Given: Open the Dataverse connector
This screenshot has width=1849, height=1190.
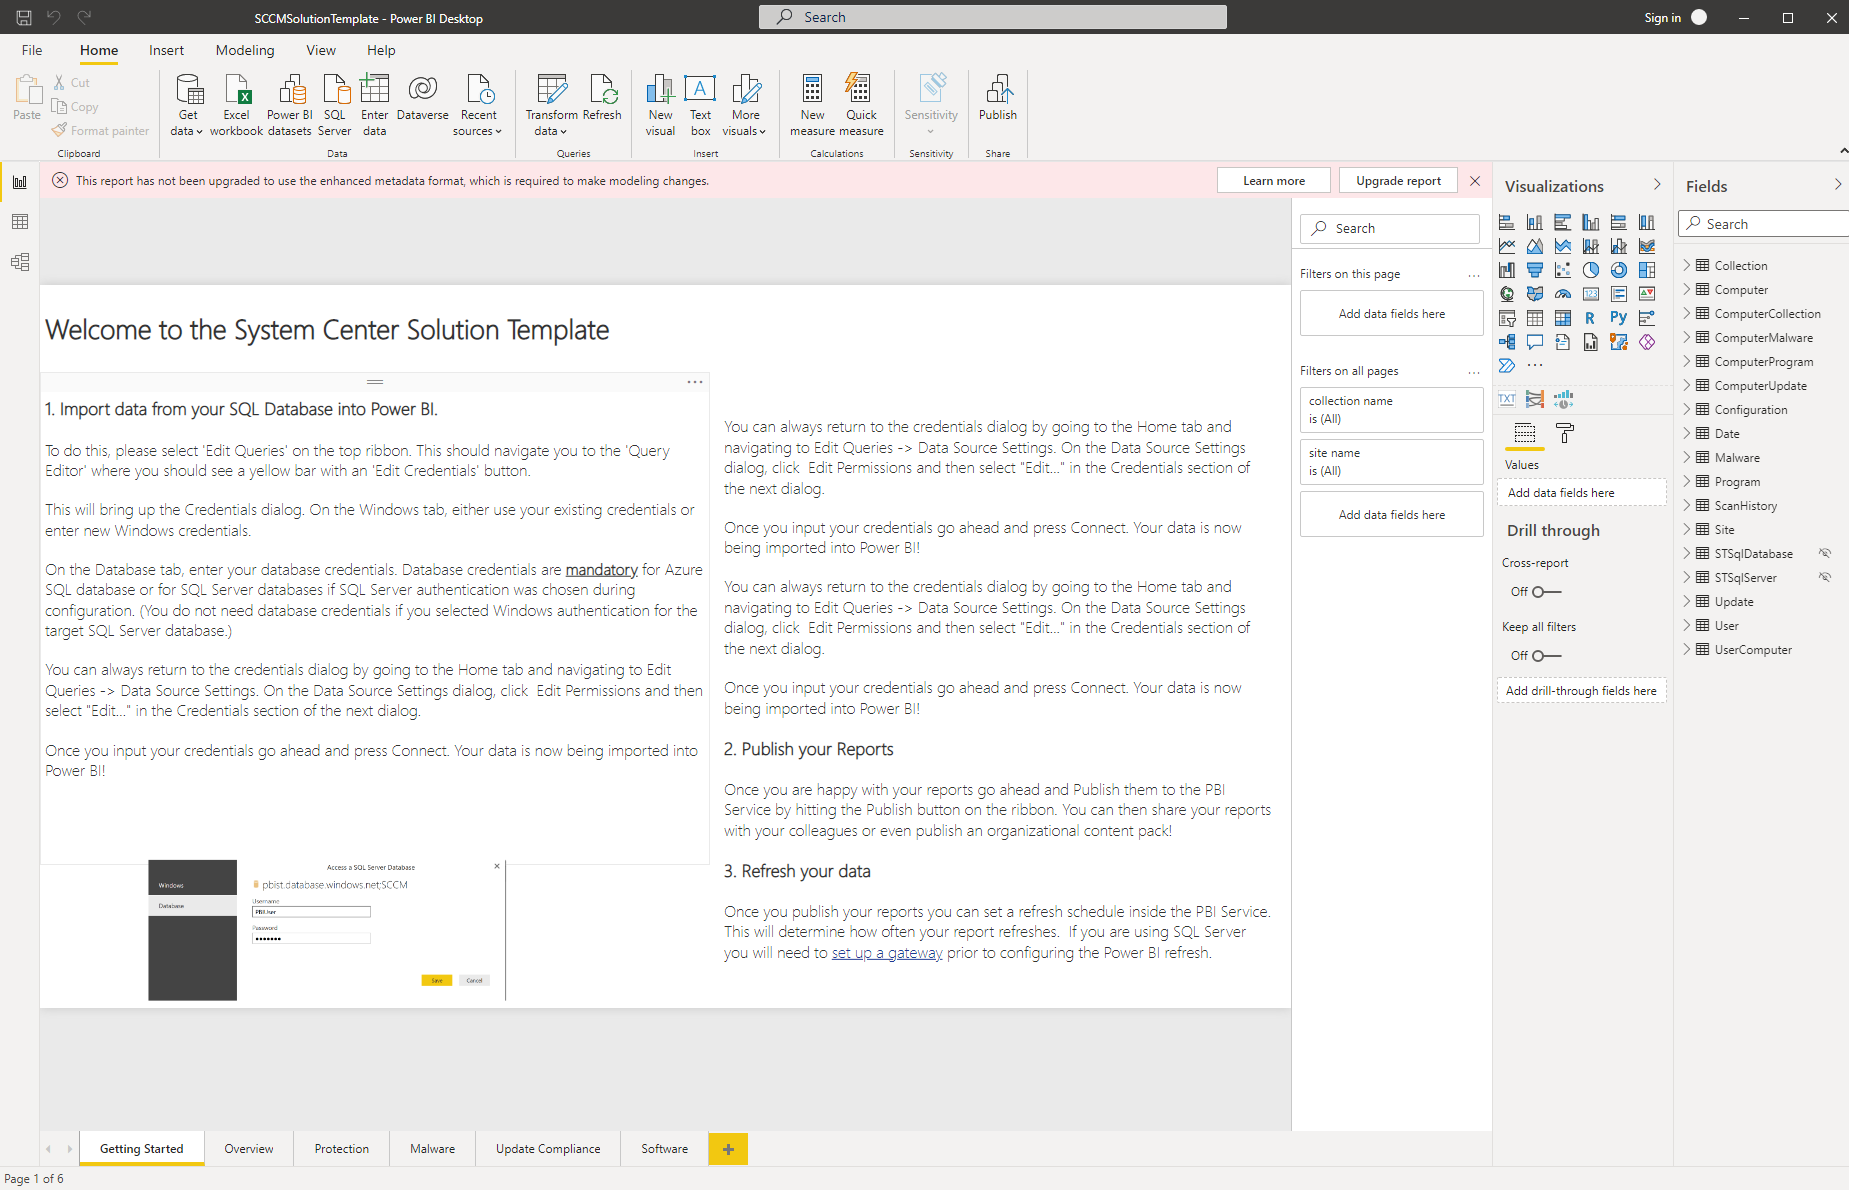Looking at the screenshot, I should (423, 98).
